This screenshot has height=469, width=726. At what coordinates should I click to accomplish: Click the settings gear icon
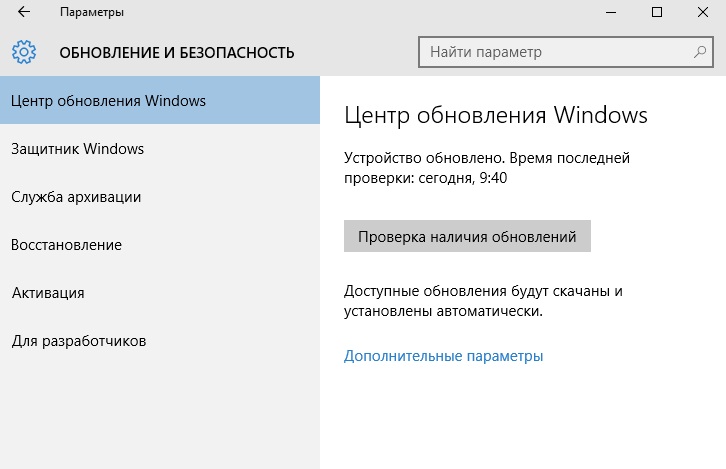point(24,52)
